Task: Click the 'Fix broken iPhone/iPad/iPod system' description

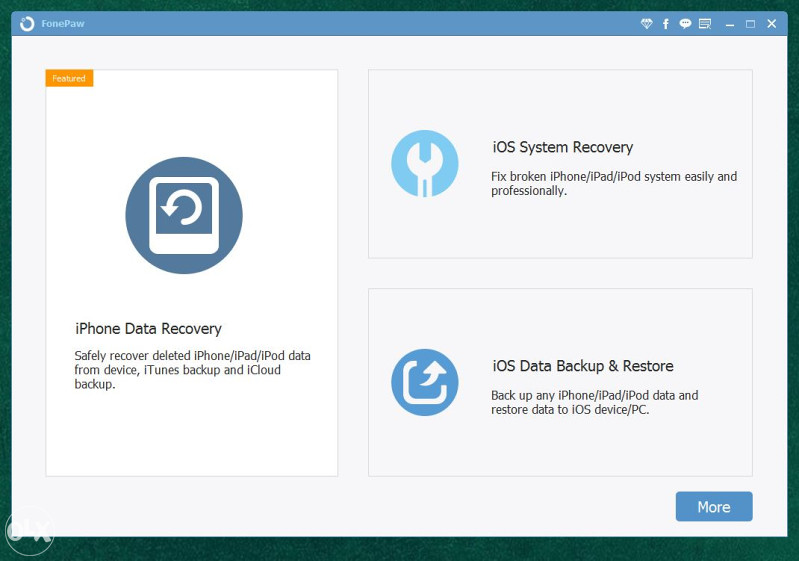Action: 614,183
